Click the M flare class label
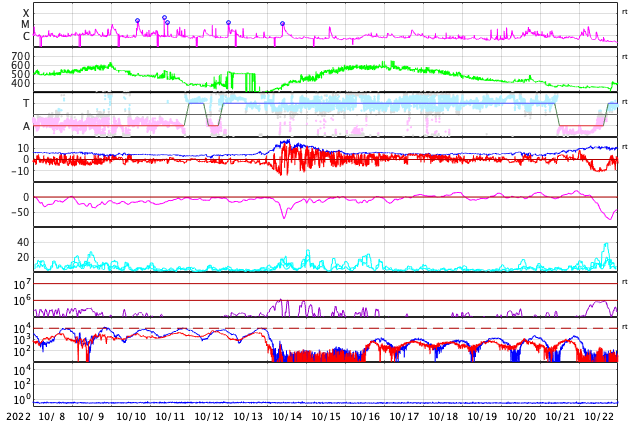This screenshot has height=424, width=634. (25, 25)
